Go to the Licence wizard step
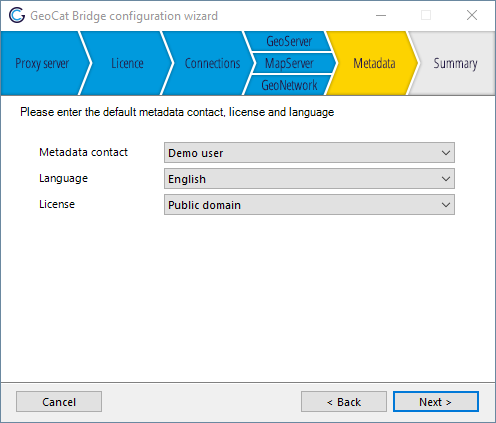Image resolution: width=496 pixels, height=423 pixels. coord(127,63)
